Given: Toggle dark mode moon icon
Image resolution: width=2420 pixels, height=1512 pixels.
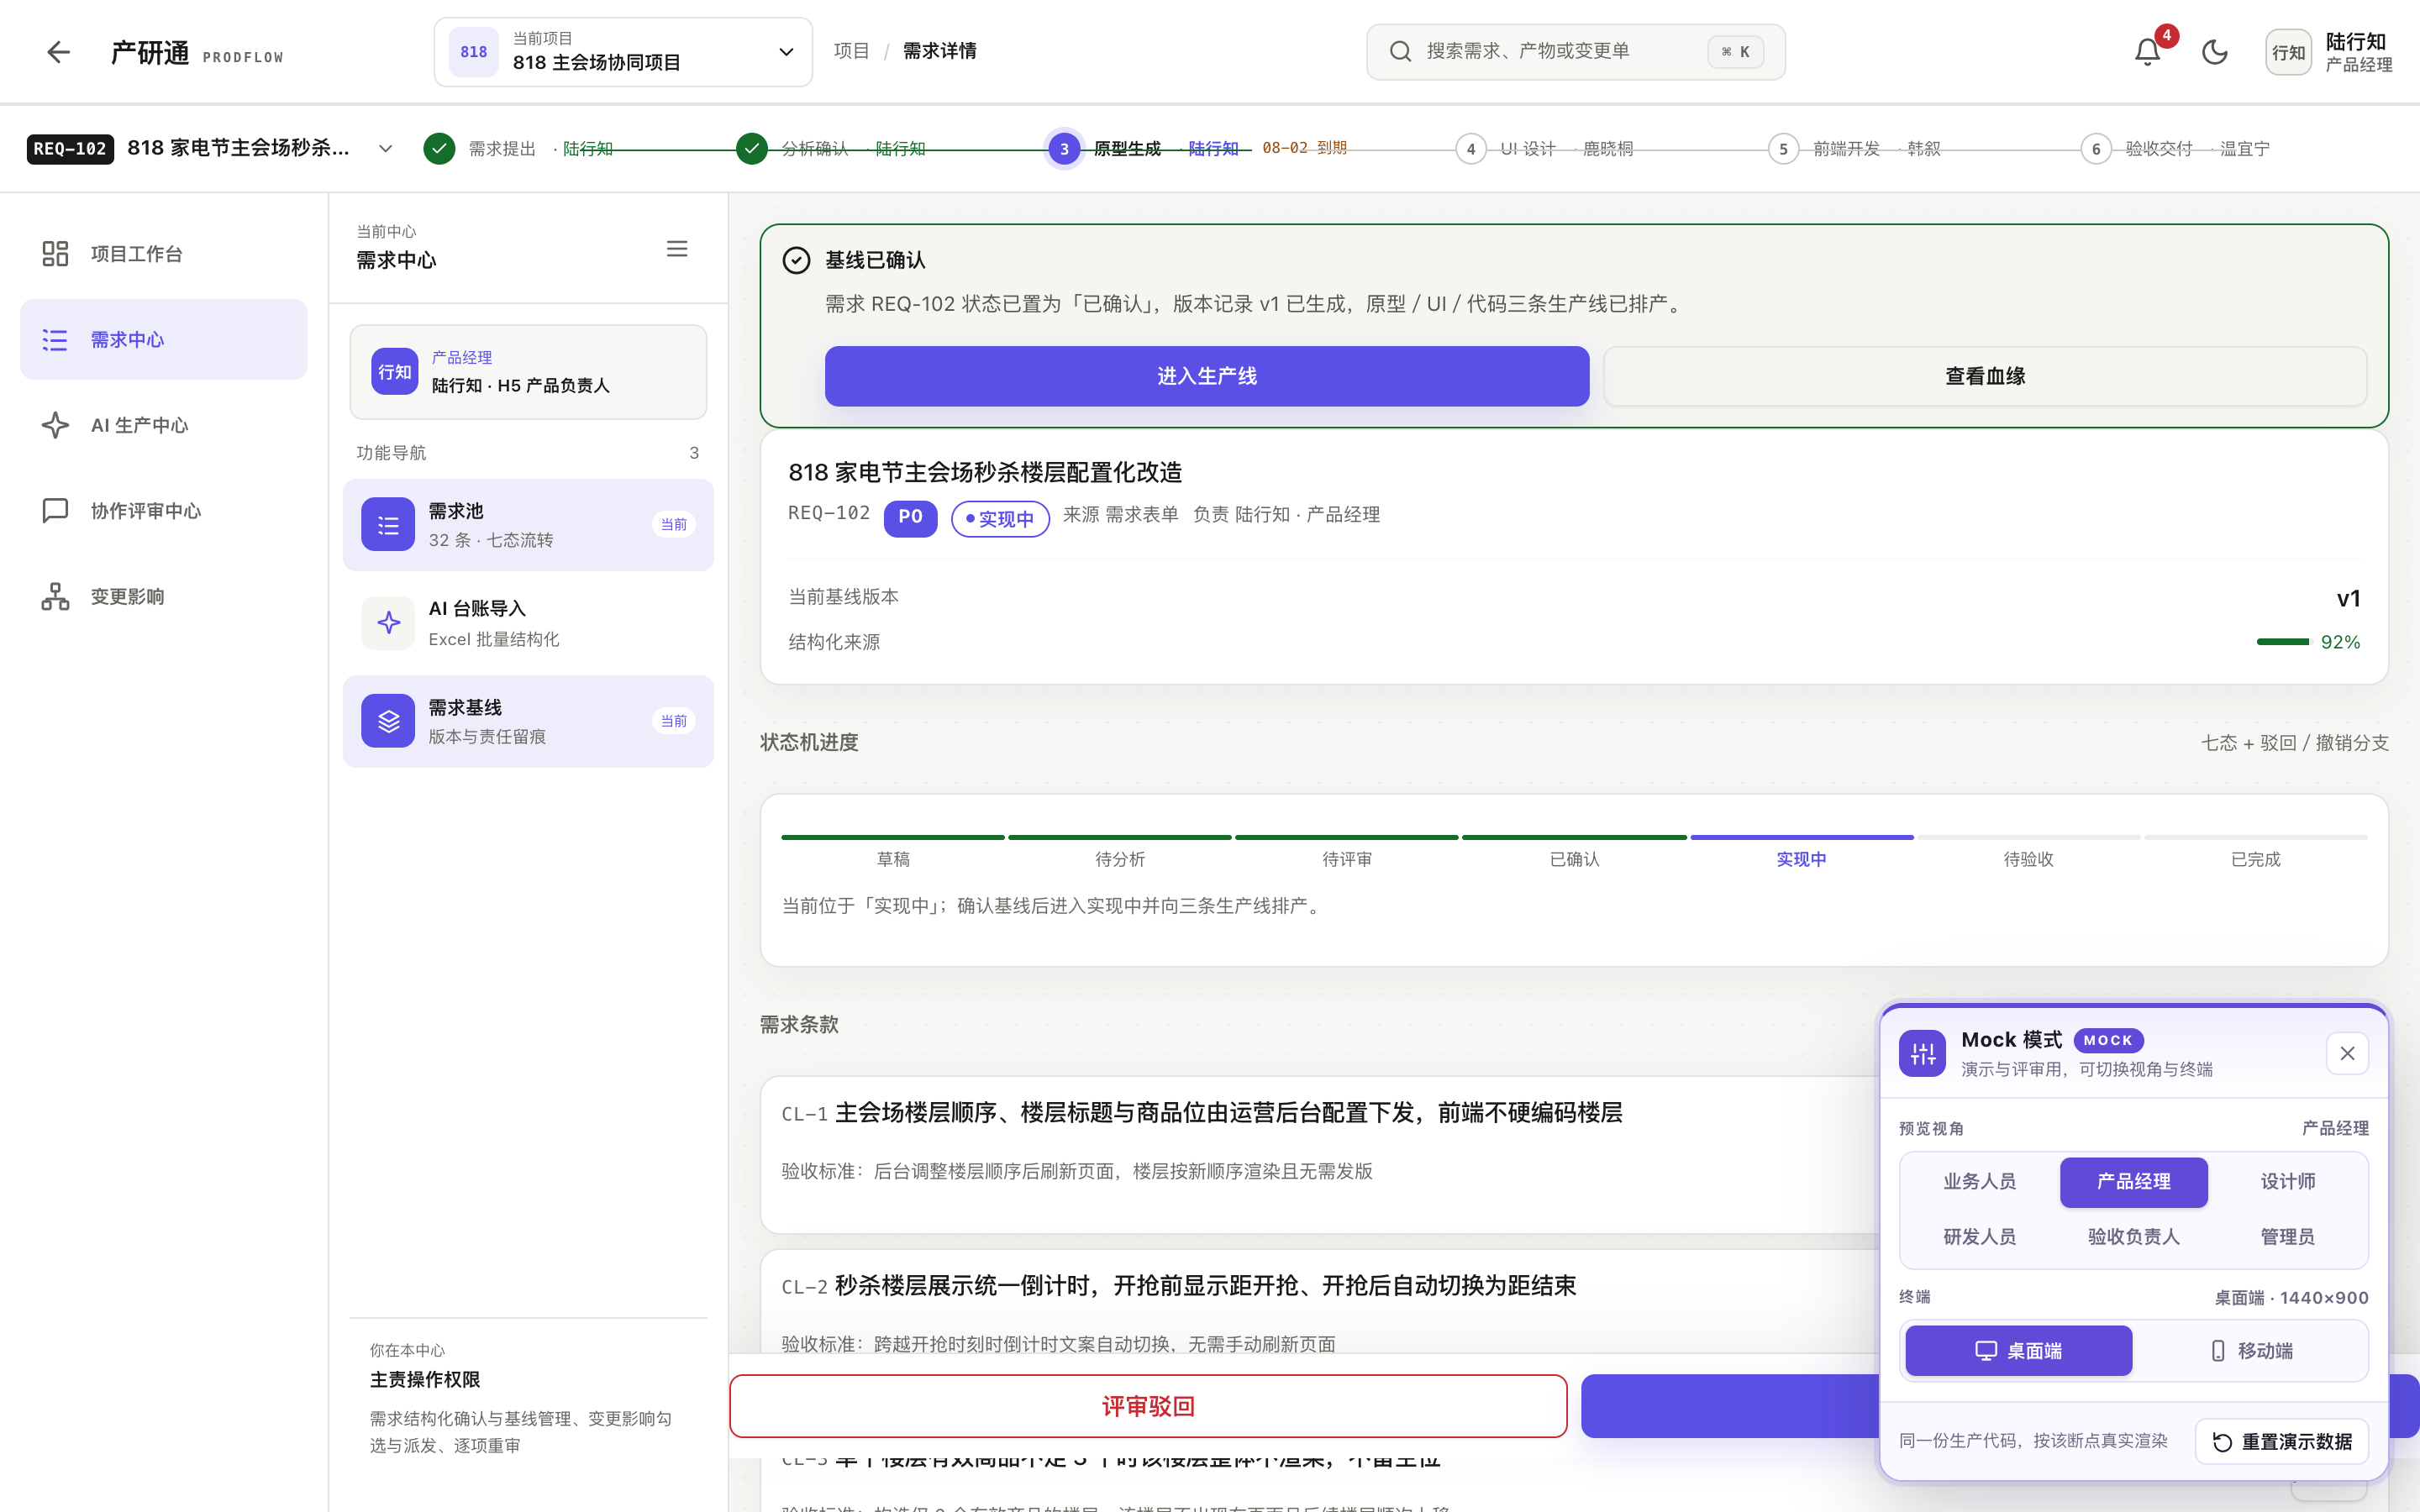Looking at the screenshot, I should (2215, 52).
